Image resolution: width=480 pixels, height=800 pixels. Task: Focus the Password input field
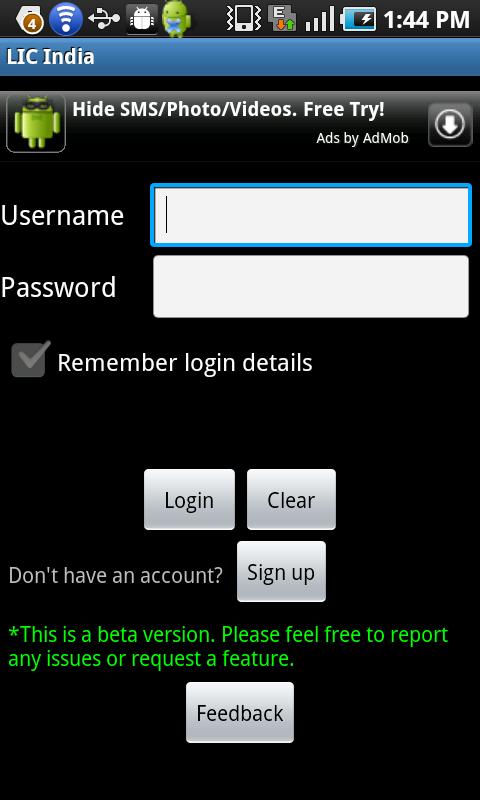point(311,287)
